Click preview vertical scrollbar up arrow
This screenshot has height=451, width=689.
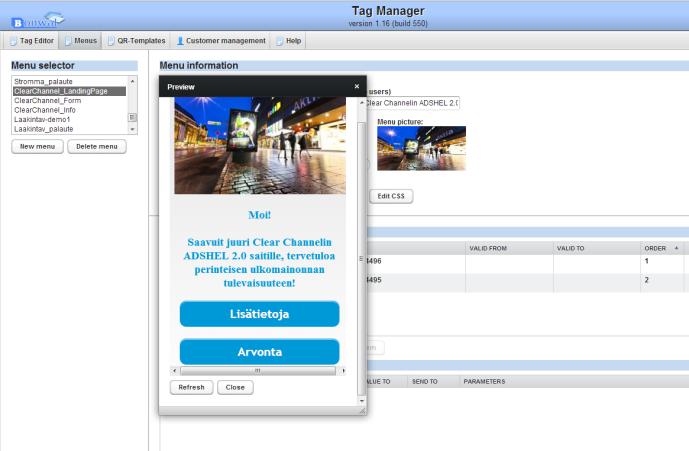(x=362, y=102)
